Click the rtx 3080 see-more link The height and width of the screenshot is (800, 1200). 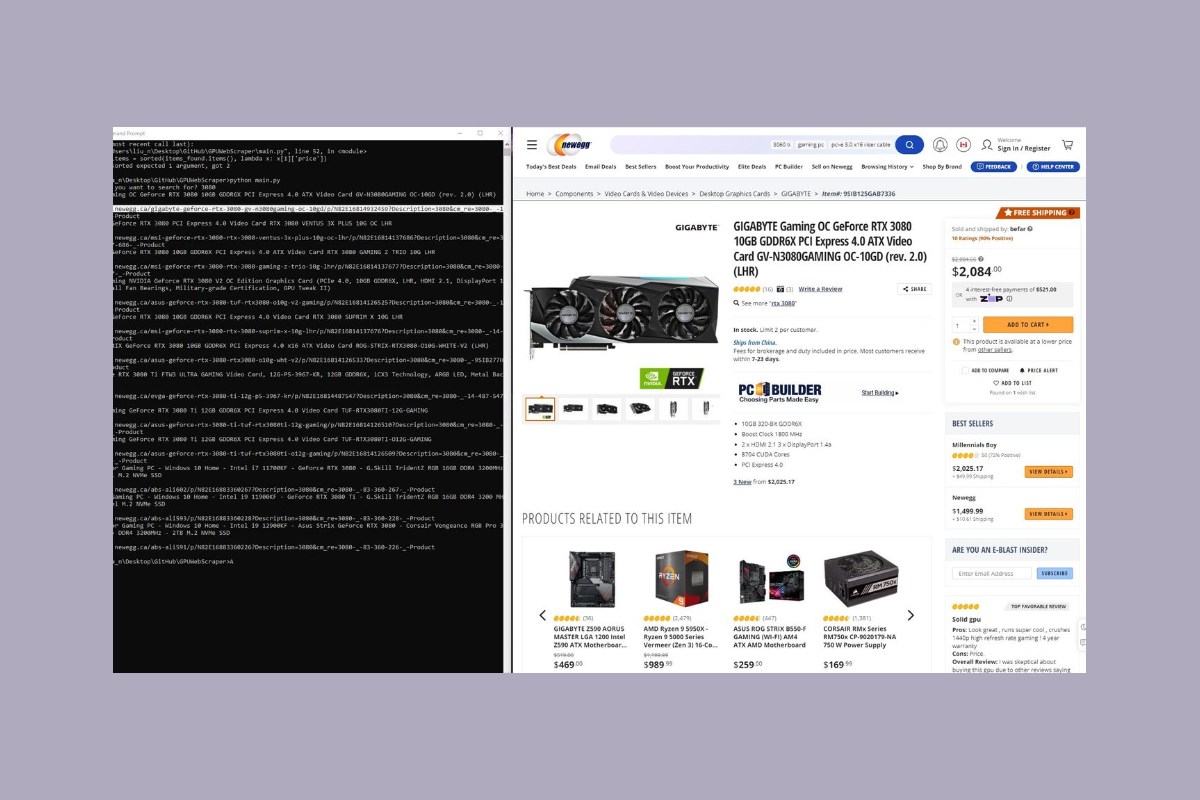click(x=782, y=302)
